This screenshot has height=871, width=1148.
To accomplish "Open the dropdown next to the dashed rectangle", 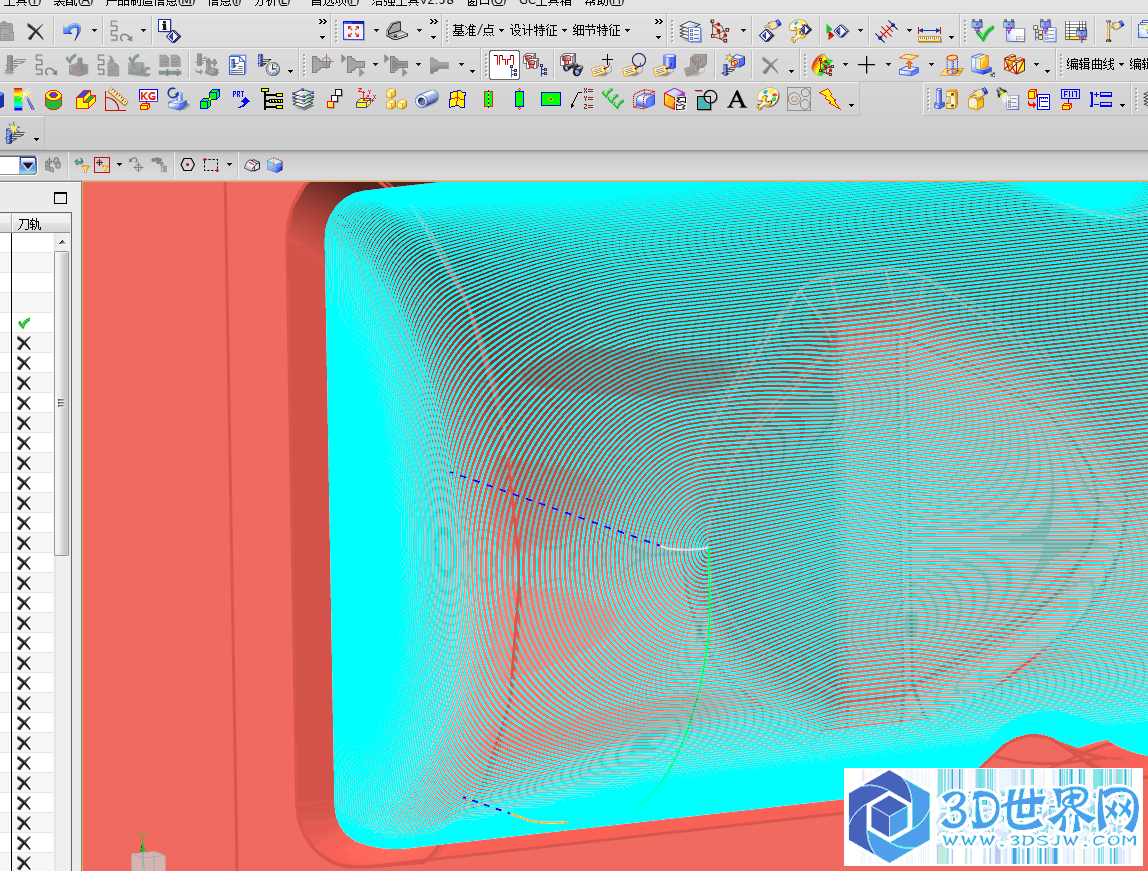I will tap(229, 165).
